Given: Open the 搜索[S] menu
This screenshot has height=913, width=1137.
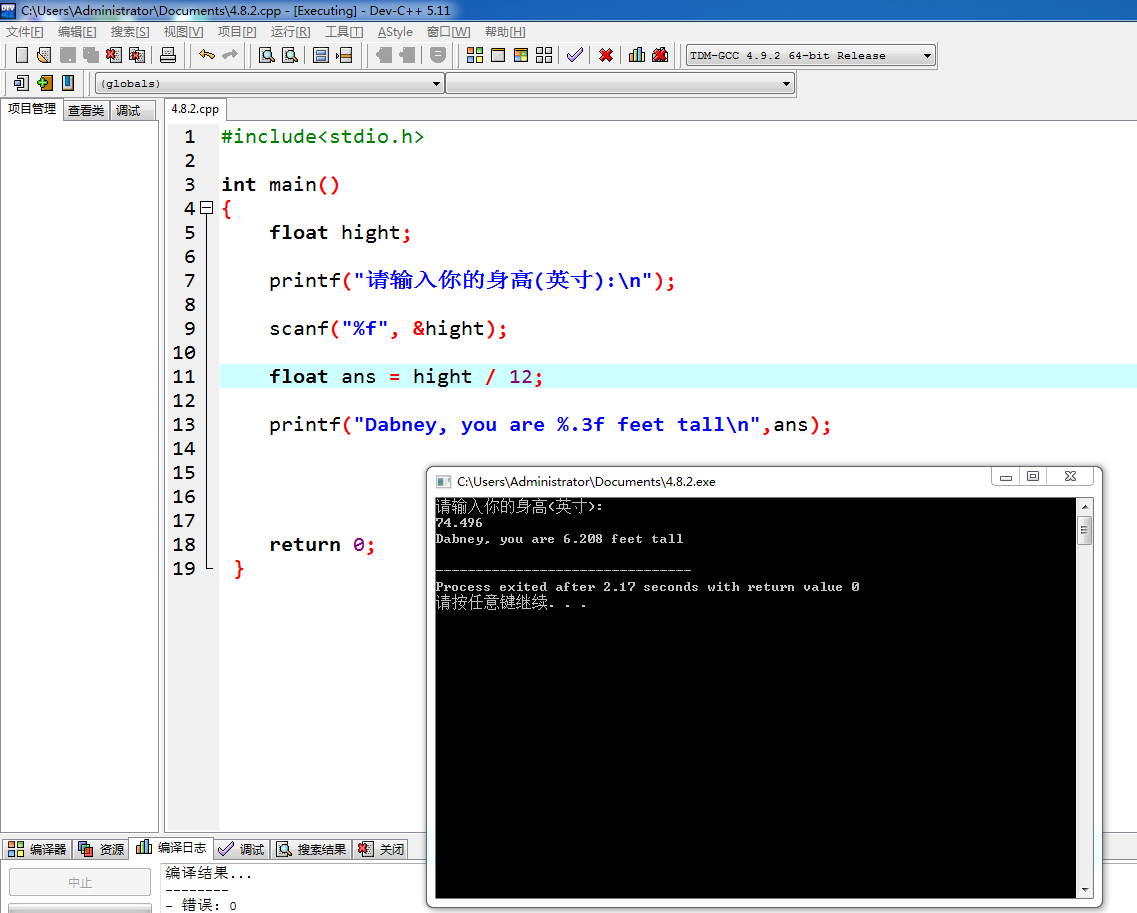Looking at the screenshot, I should click(130, 32).
